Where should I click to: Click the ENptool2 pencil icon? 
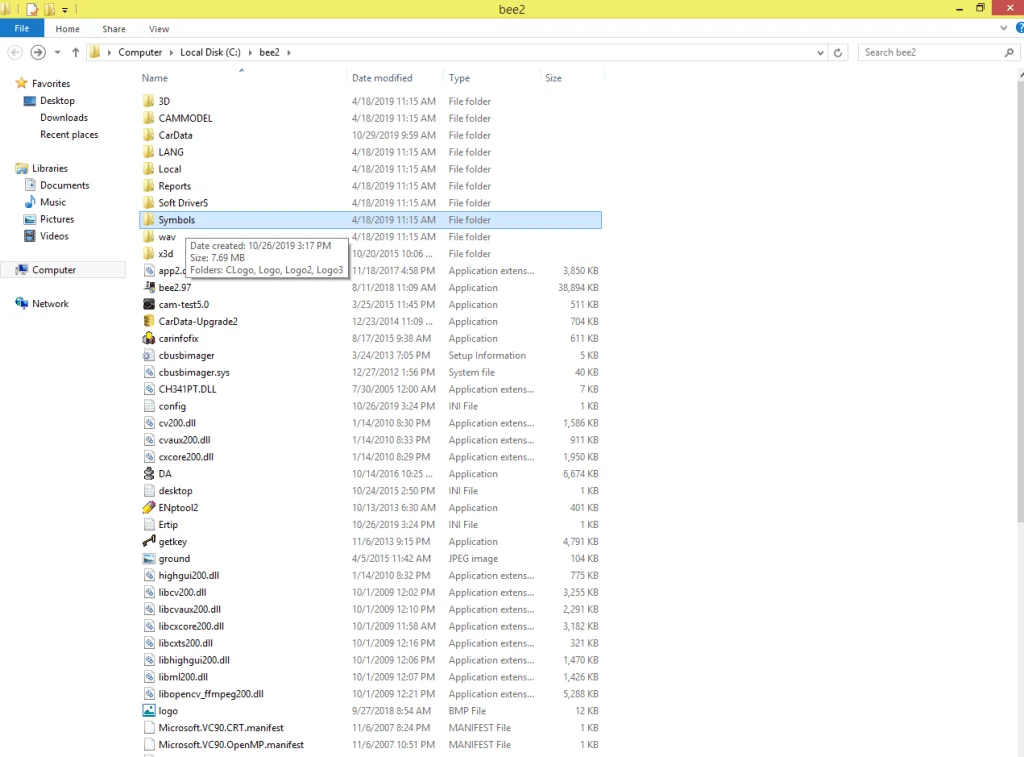[148, 508]
